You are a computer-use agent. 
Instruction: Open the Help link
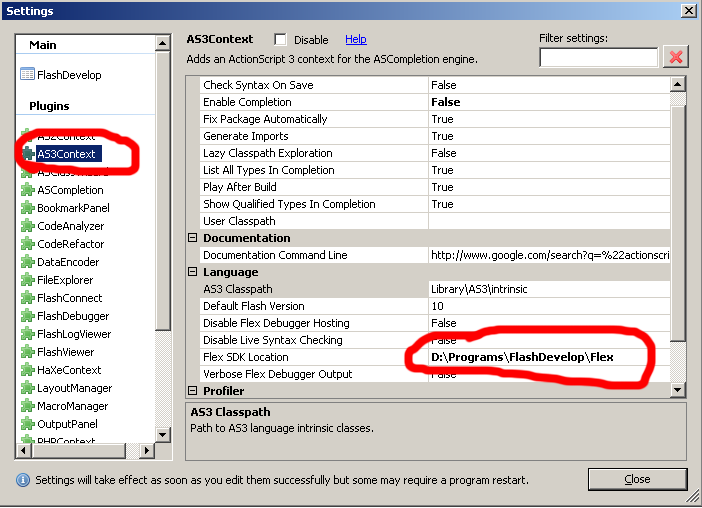356,39
